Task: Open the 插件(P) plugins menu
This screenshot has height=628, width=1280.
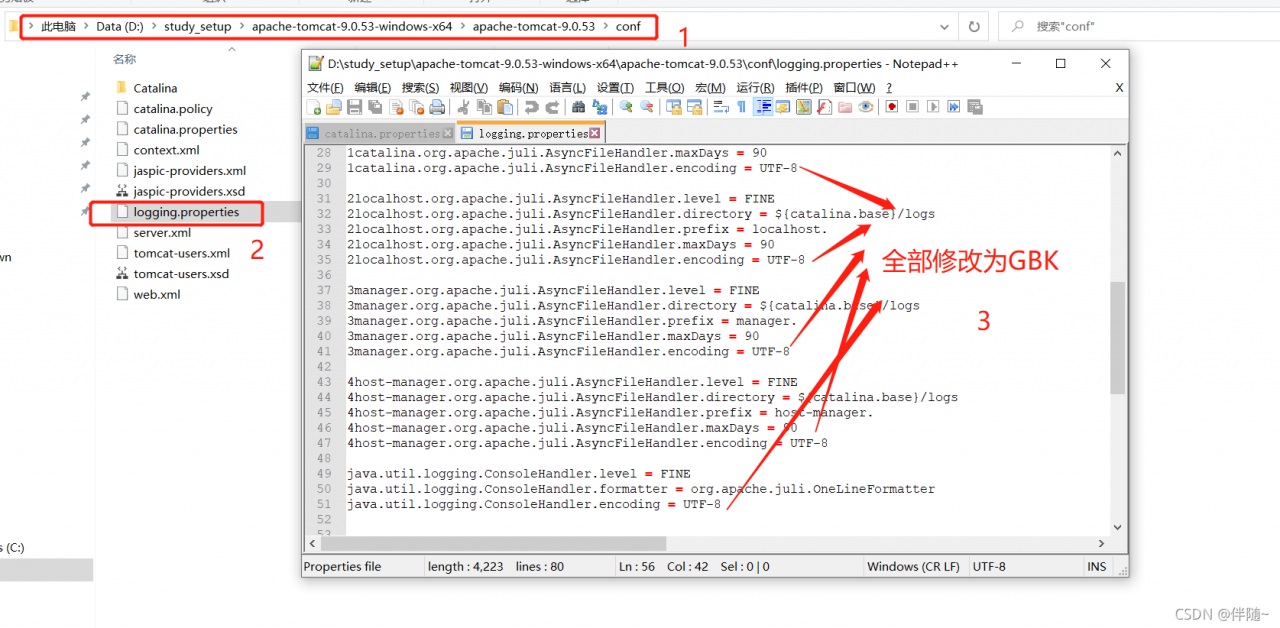Action: point(804,88)
